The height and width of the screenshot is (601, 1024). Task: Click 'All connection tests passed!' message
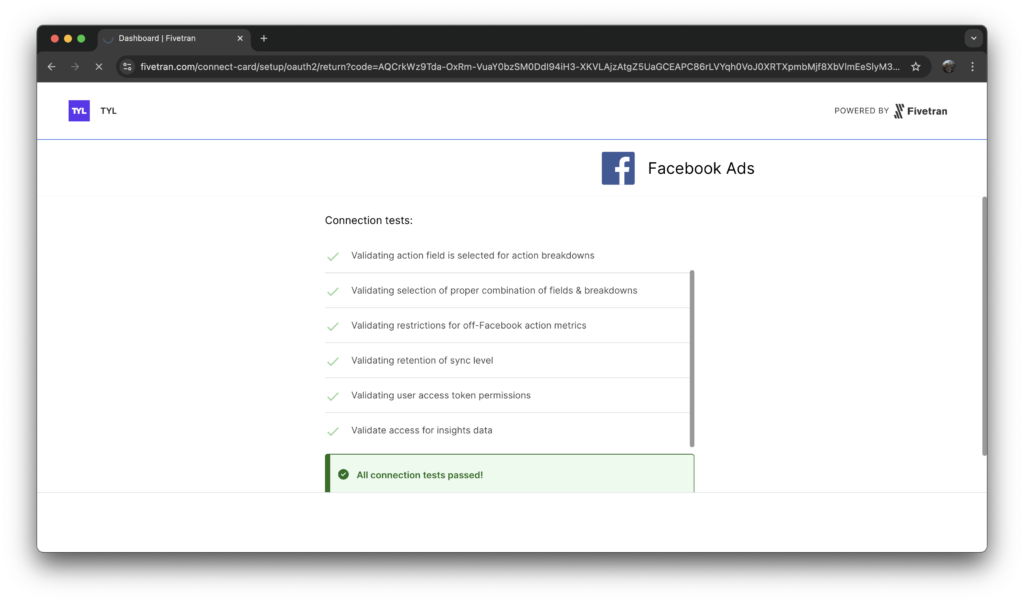point(420,475)
